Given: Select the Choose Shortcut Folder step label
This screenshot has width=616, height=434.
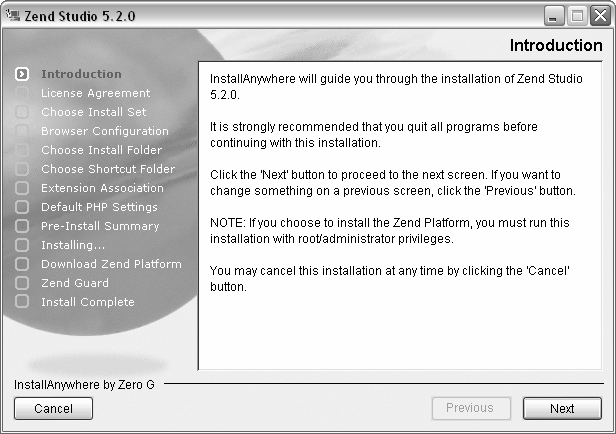Looking at the screenshot, I should (x=107, y=169).
